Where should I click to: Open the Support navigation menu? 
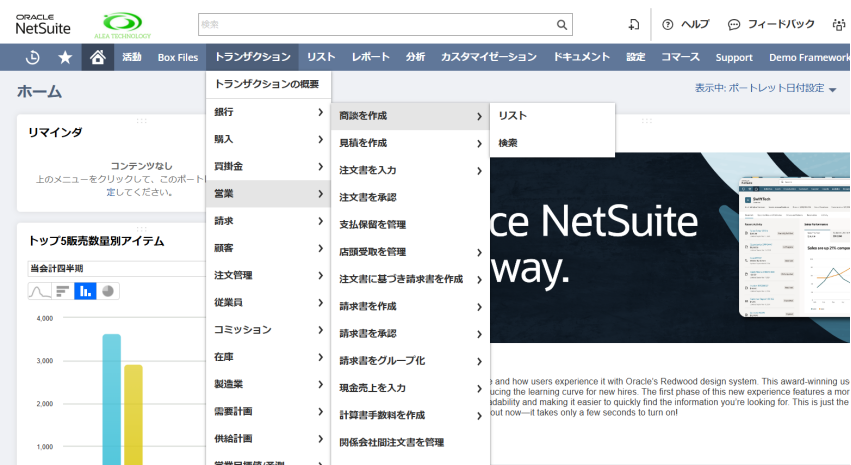tap(734, 57)
